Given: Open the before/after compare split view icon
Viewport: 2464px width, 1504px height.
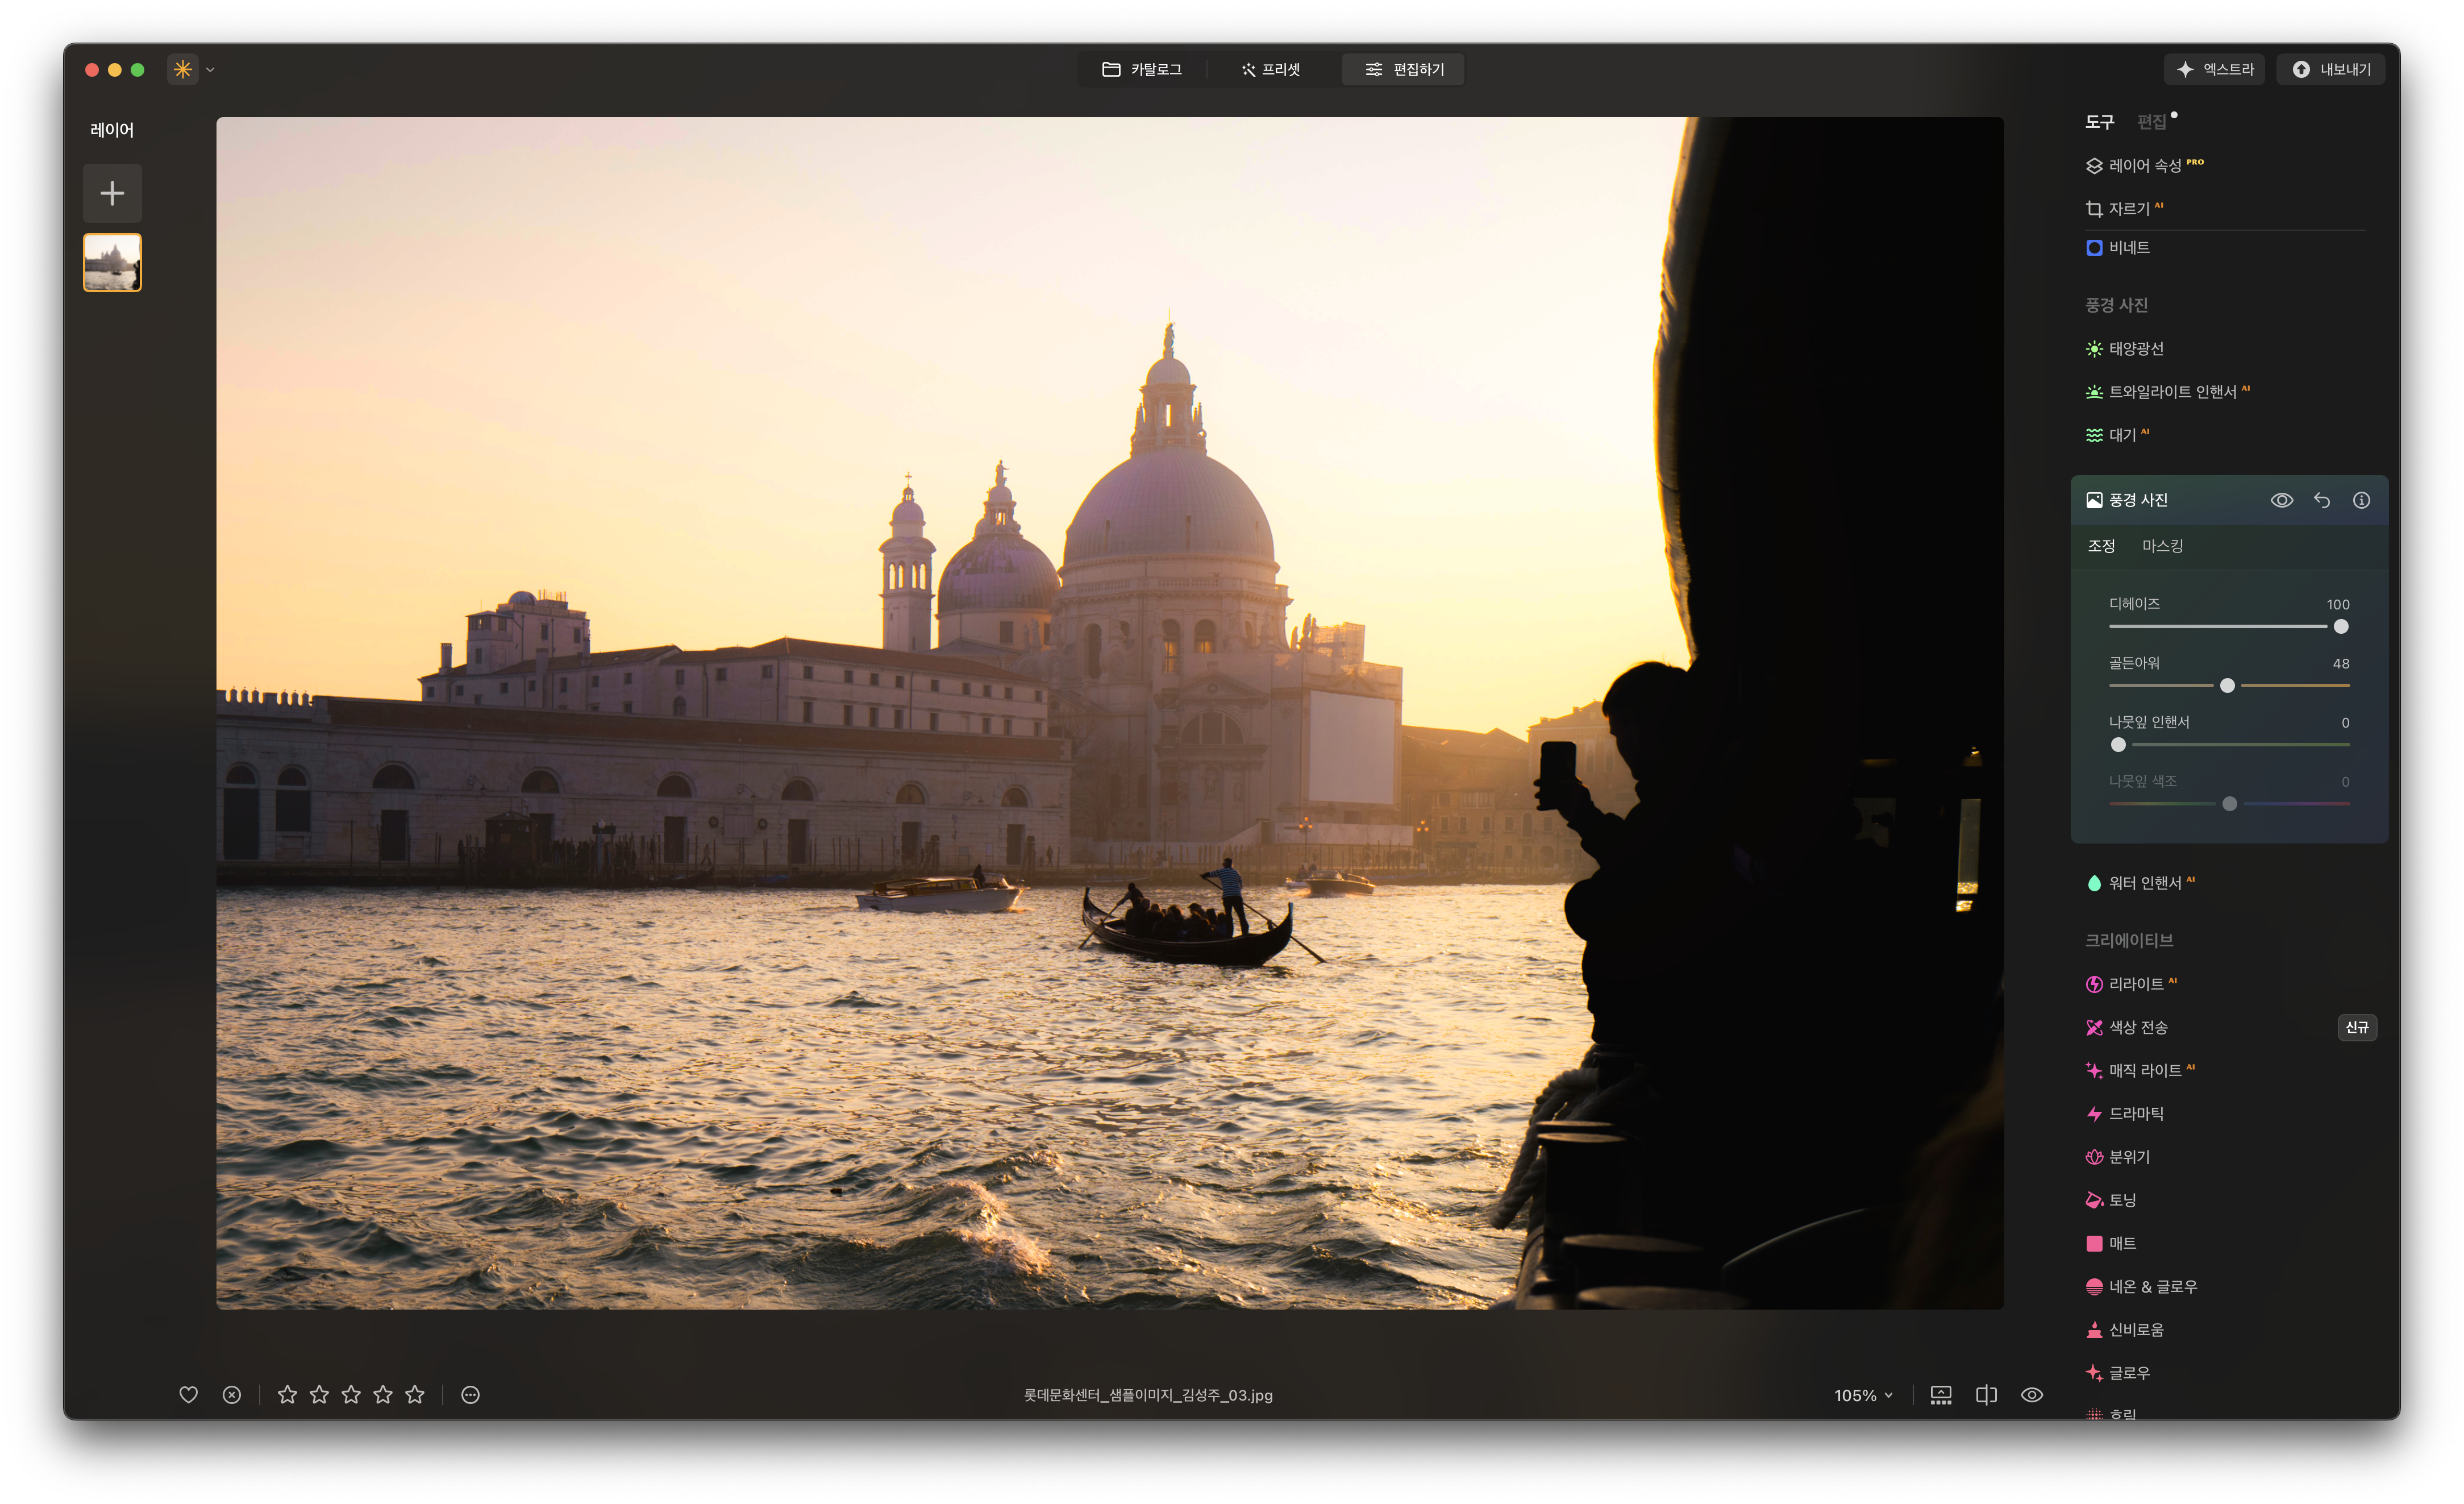Looking at the screenshot, I should (1986, 1394).
